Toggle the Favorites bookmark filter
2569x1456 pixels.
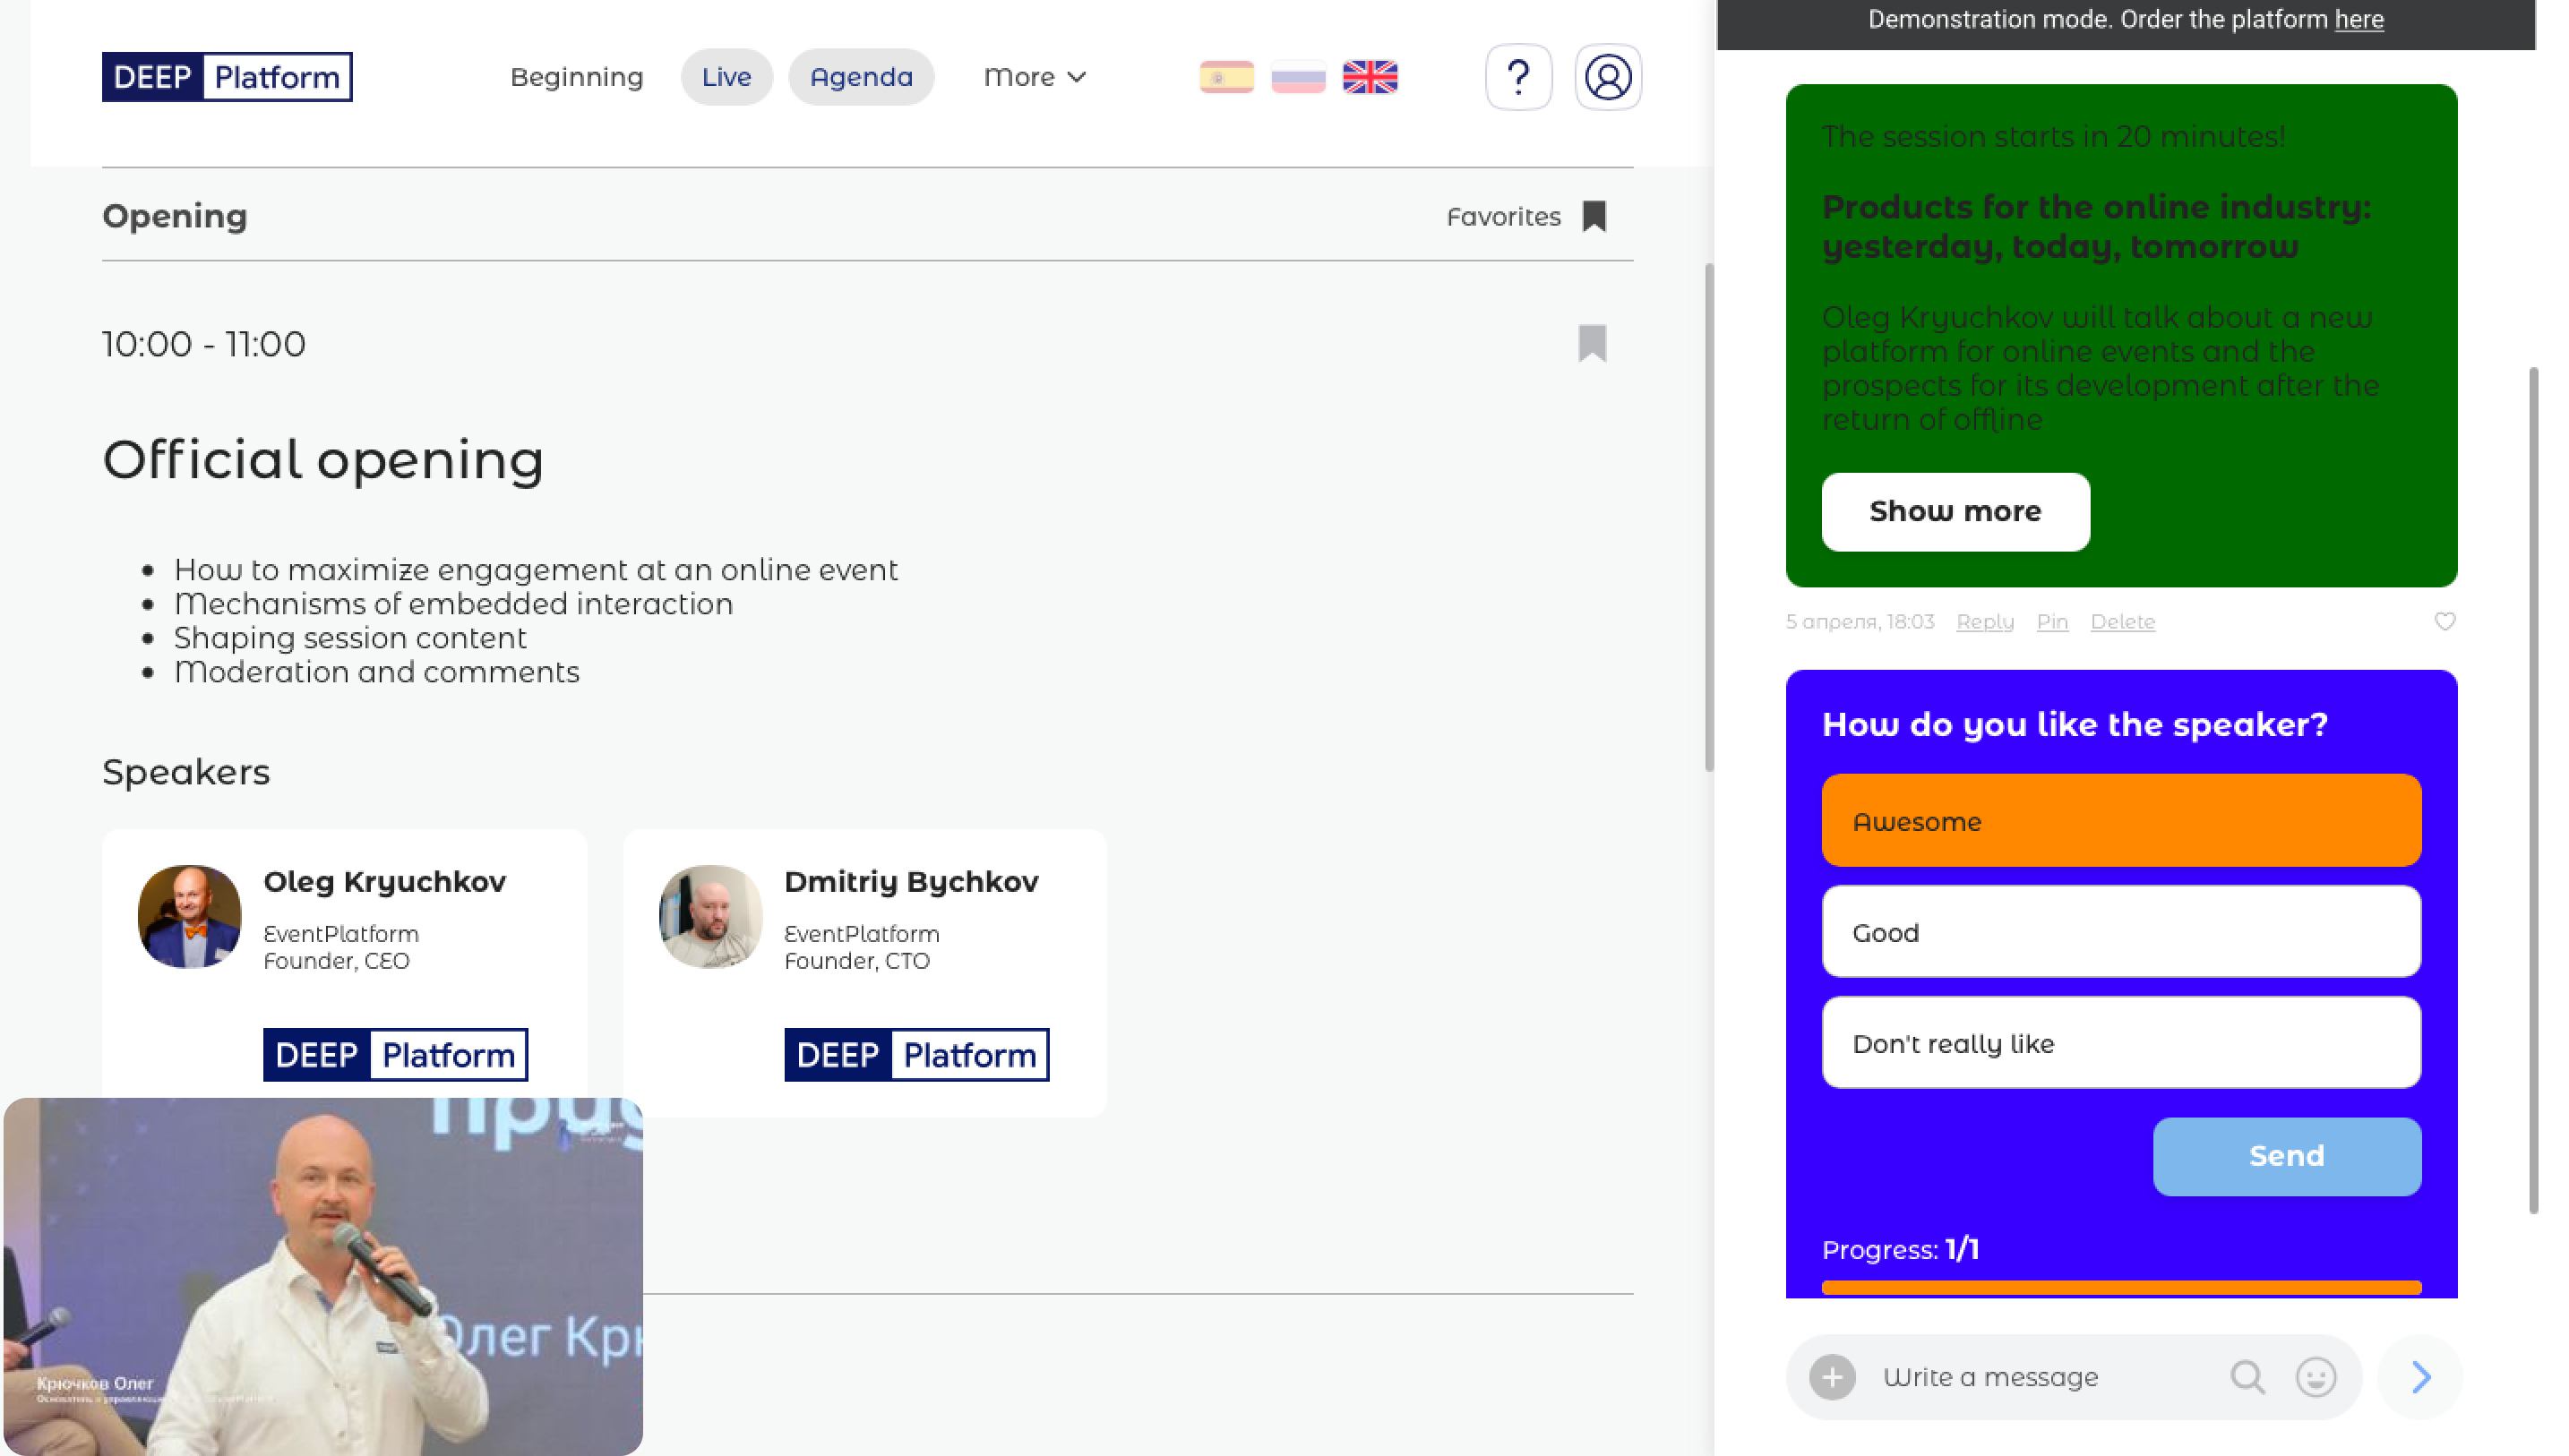[x=1593, y=216]
